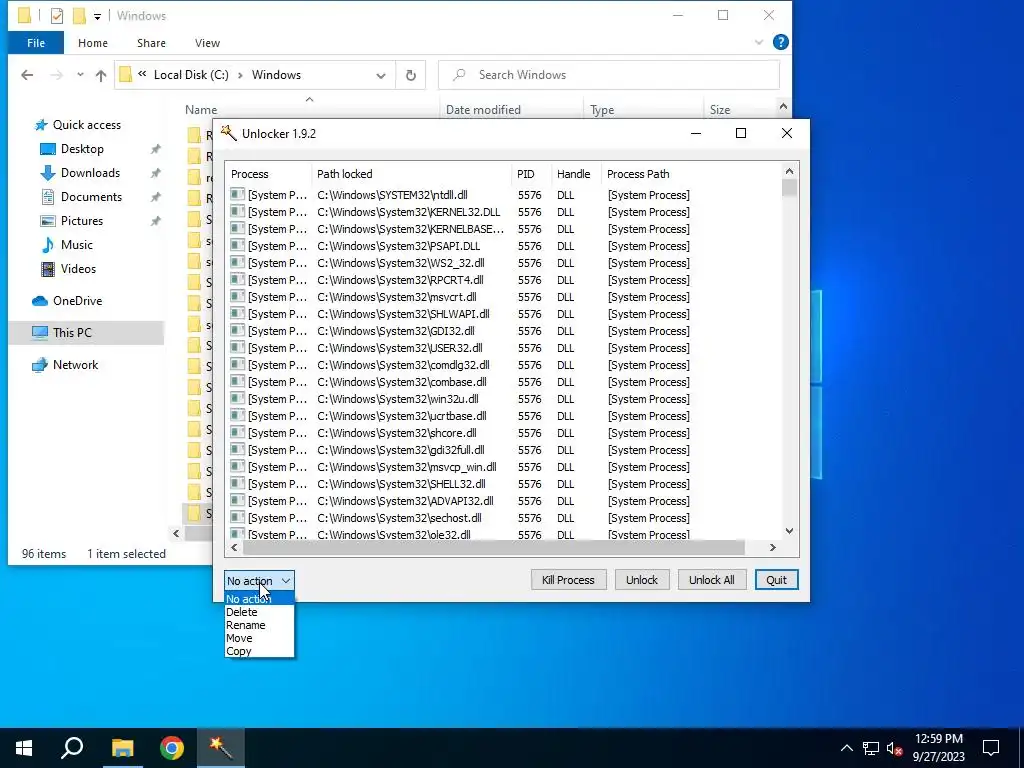
Task: Click process icon of the combase.dll row
Action: (x=238, y=381)
